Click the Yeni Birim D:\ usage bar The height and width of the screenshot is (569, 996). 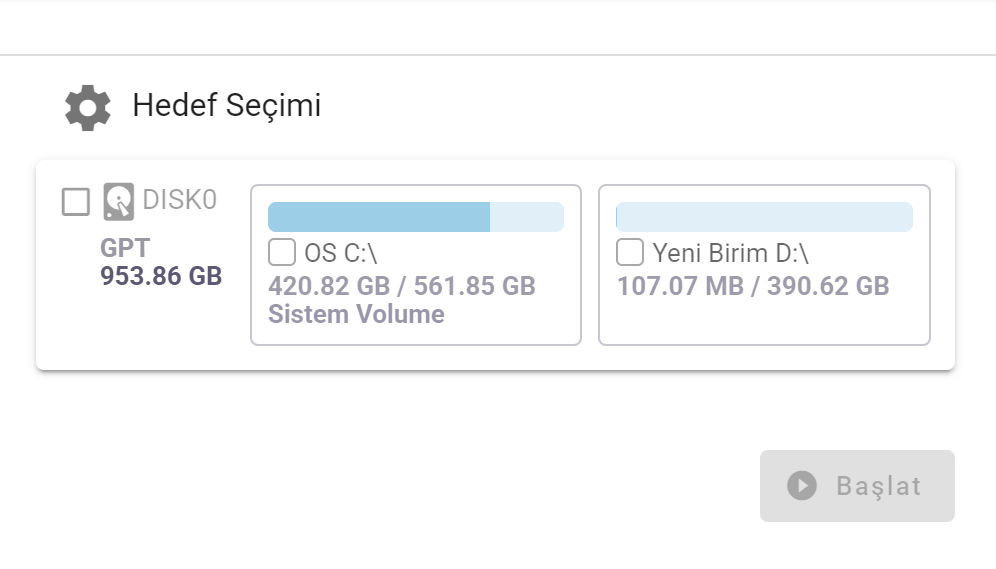point(764,217)
